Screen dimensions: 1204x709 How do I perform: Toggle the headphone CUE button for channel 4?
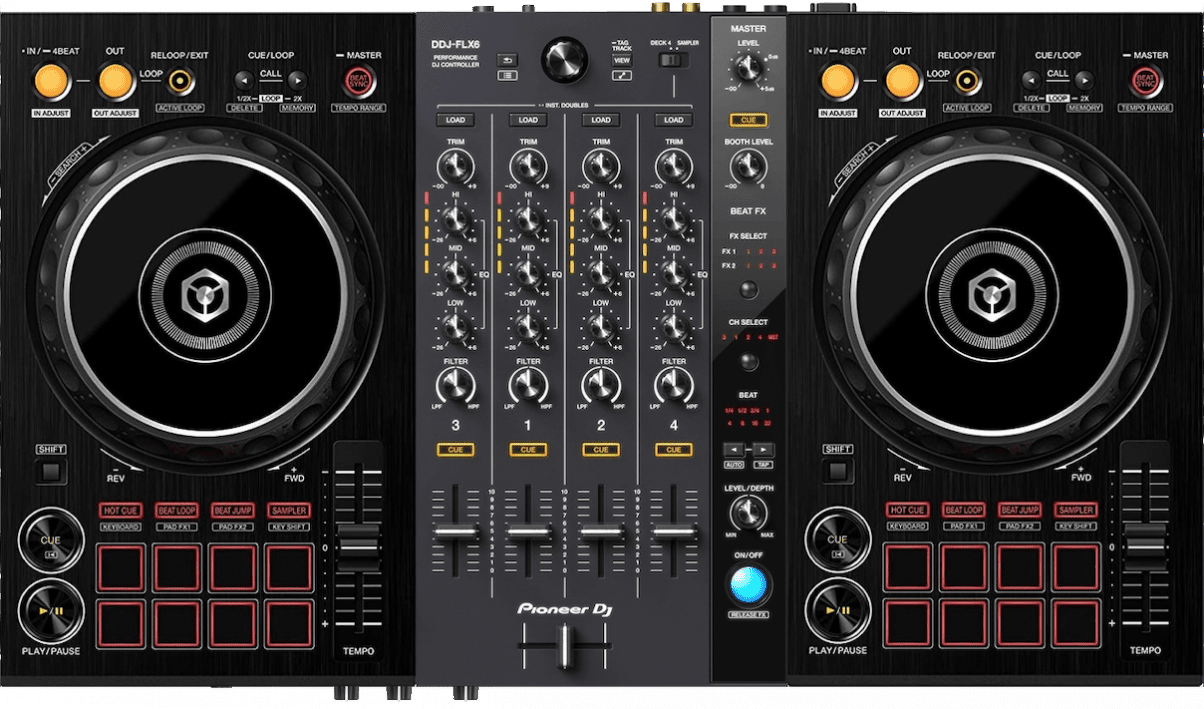[673, 450]
